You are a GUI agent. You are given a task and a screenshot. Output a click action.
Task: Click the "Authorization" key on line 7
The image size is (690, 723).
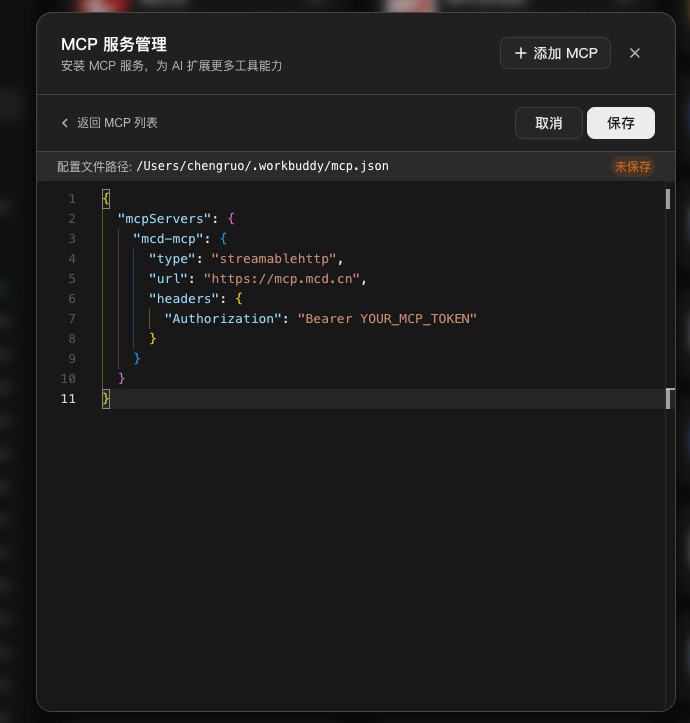click(223, 319)
